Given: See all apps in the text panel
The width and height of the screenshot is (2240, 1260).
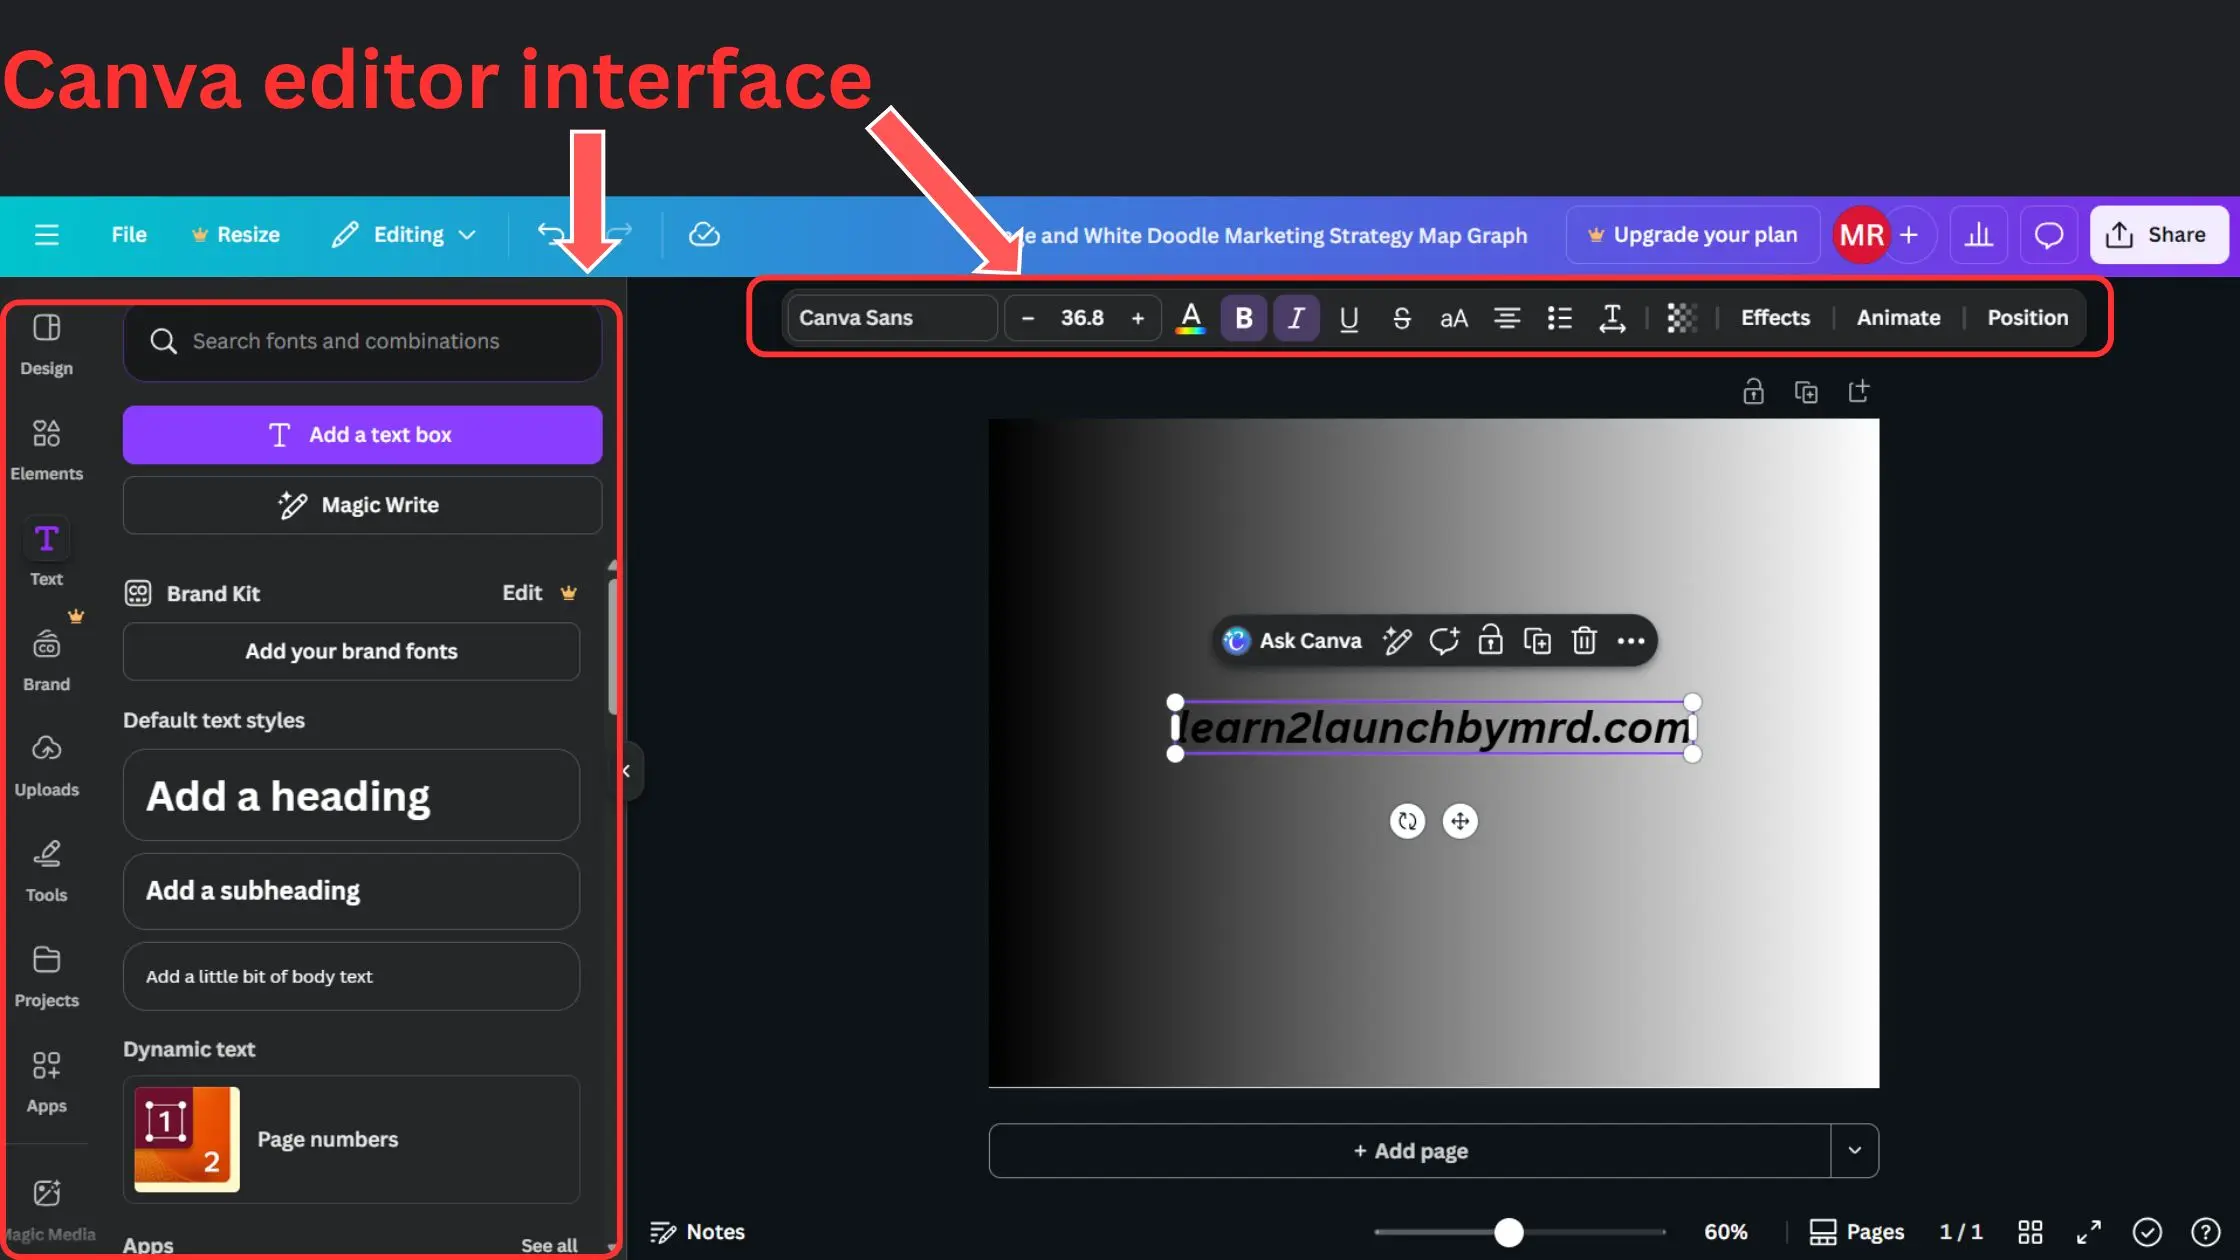Looking at the screenshot, I should 549,1245.
